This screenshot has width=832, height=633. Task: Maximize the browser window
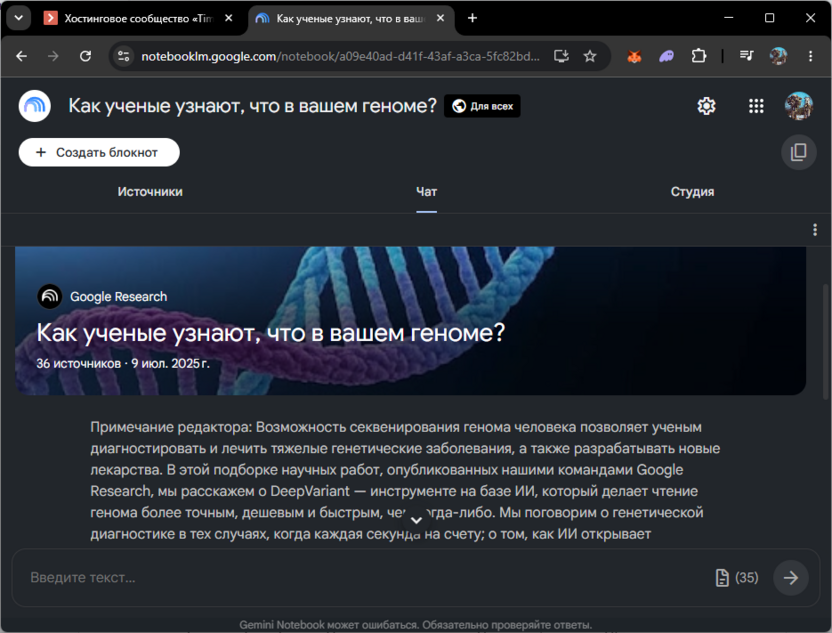(769, 18)
